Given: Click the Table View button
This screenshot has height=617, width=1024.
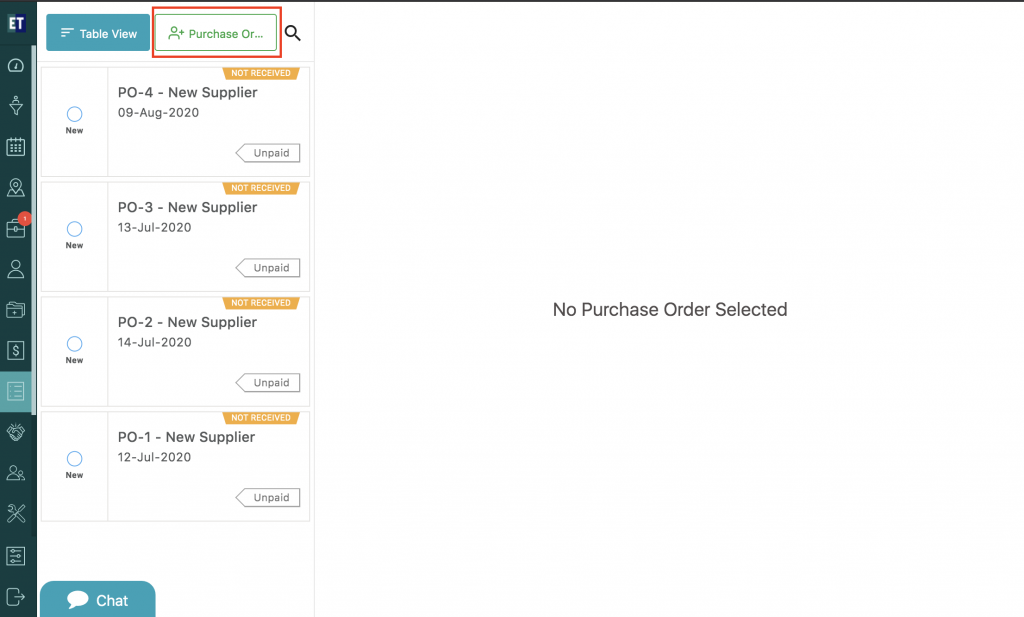Looking at the screenshot, I should click(98, 33).
